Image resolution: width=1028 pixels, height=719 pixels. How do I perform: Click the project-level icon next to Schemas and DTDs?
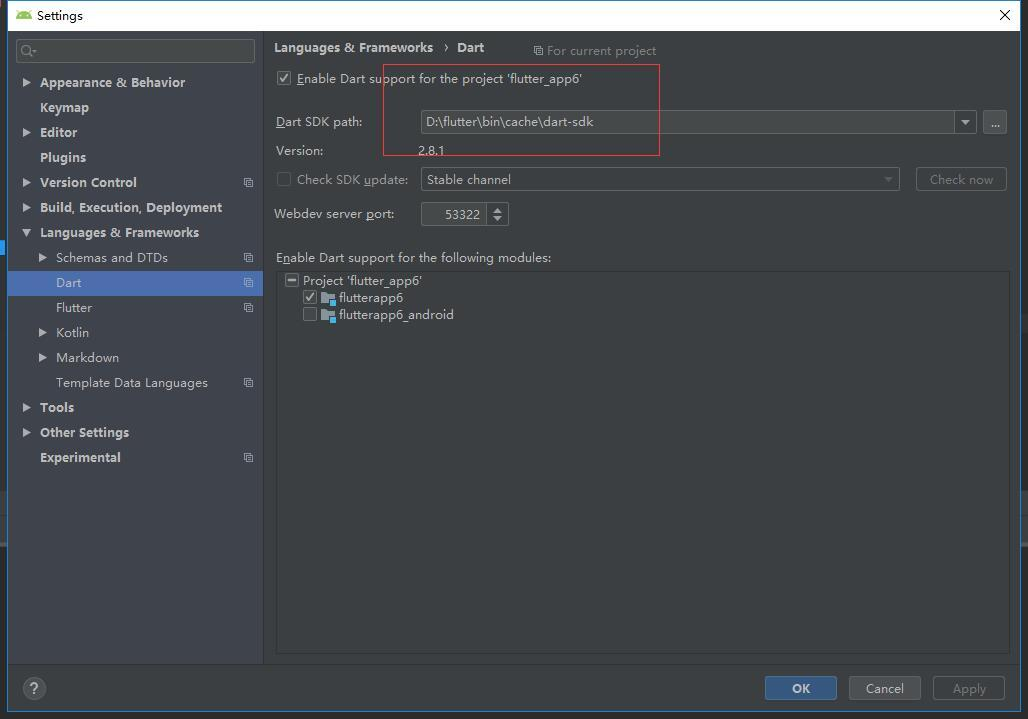click(248, 258)
